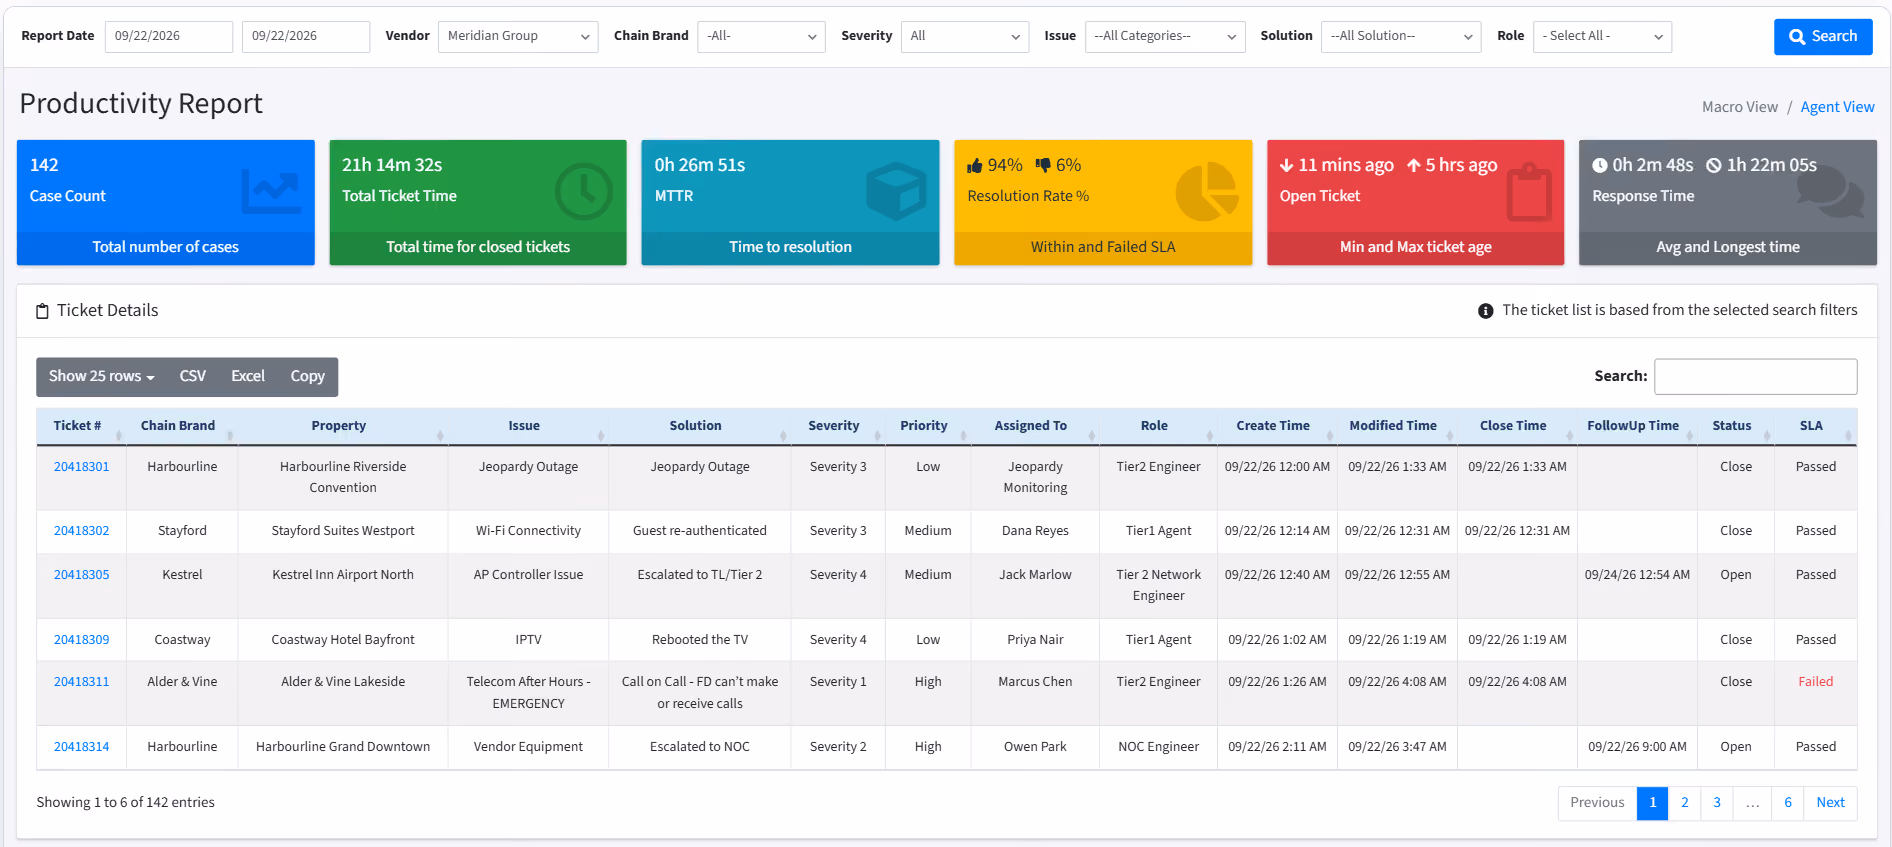The image size is (1892, 847).
Task: Click the clipboard icon next to Ticket Details
Action: 42,311
